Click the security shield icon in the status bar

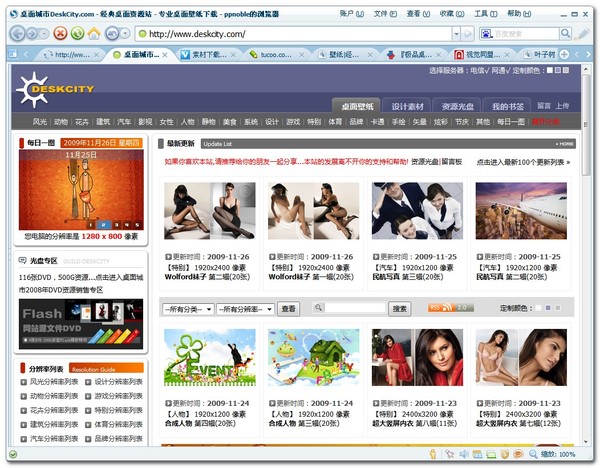coord(505,454)
